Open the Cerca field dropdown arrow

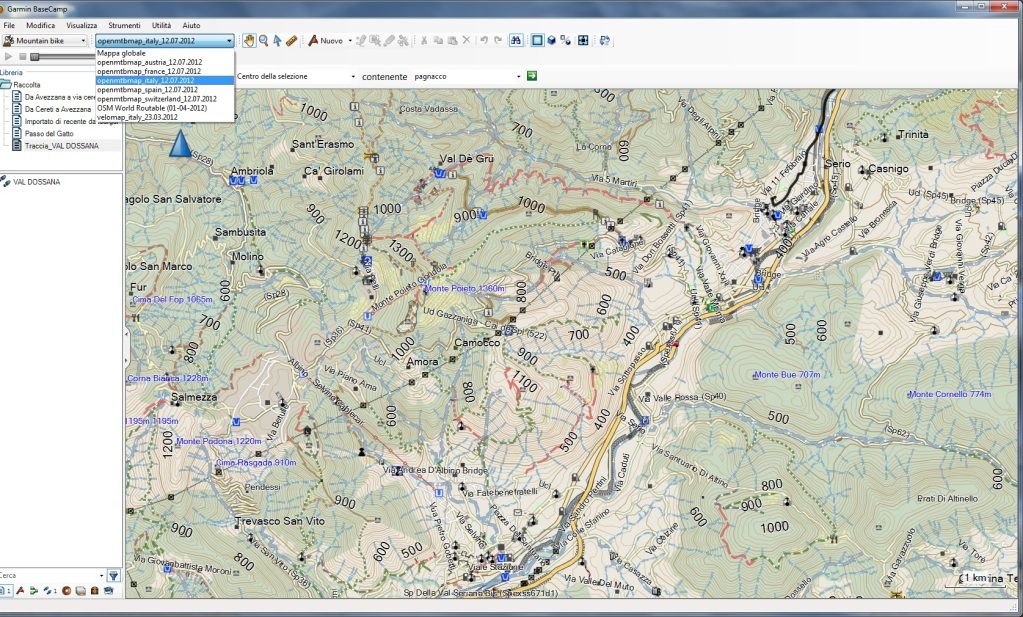(101, 576)
